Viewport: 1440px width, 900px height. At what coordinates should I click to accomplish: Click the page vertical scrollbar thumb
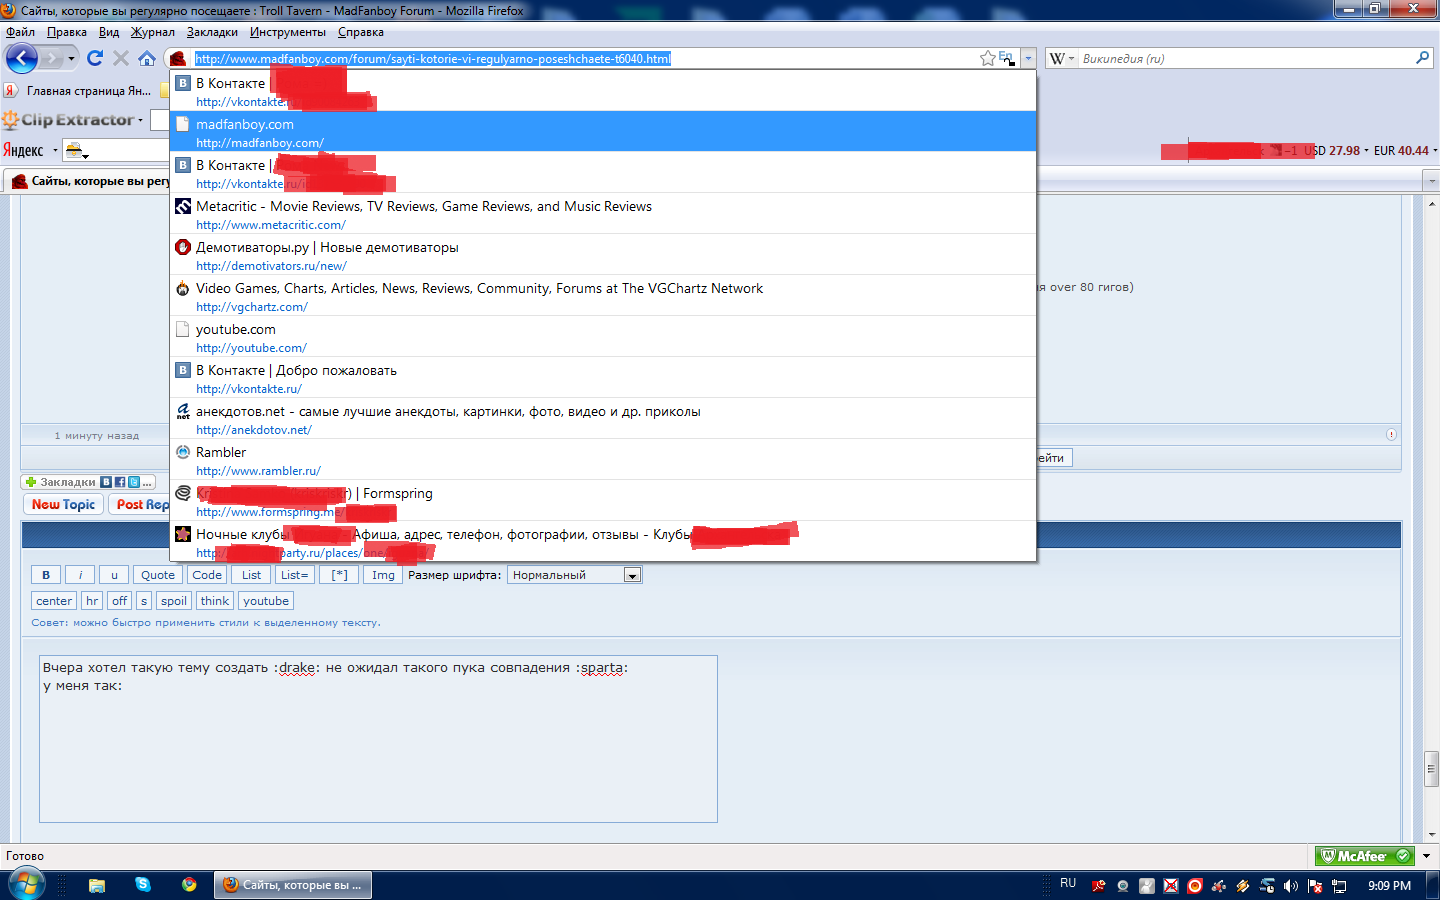coord(1432,769)
